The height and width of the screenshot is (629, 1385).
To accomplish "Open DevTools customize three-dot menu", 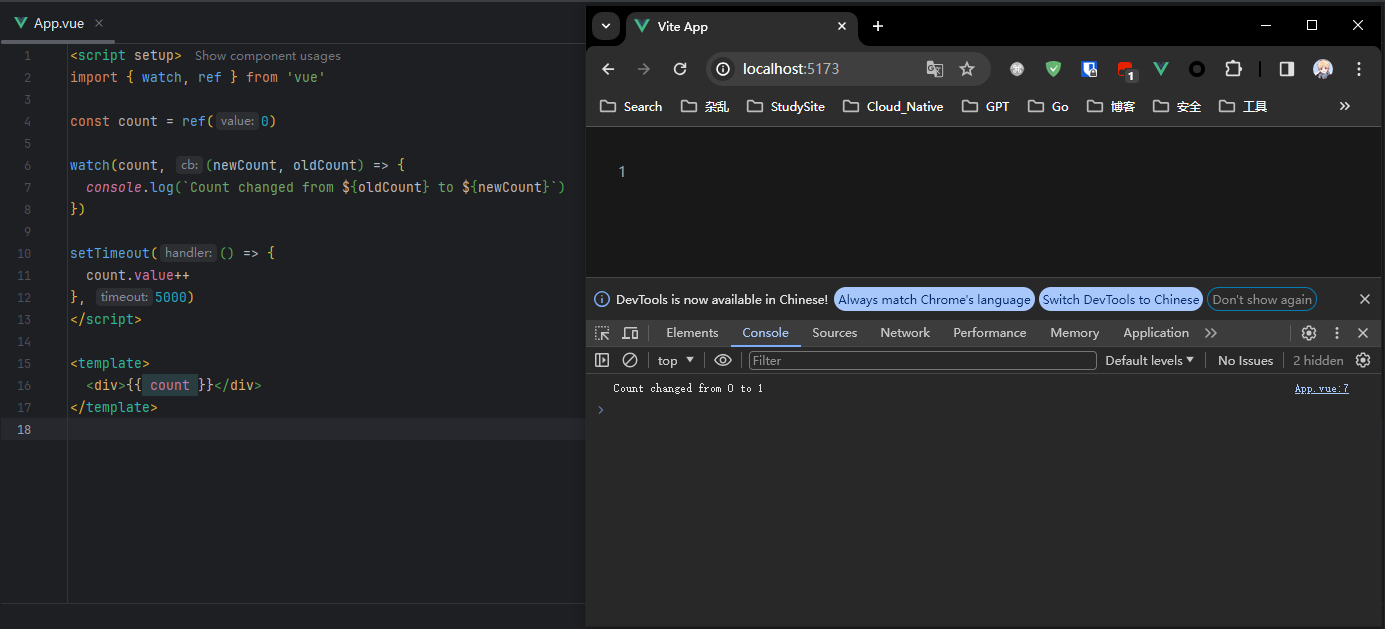I will tap(1337, 333).
